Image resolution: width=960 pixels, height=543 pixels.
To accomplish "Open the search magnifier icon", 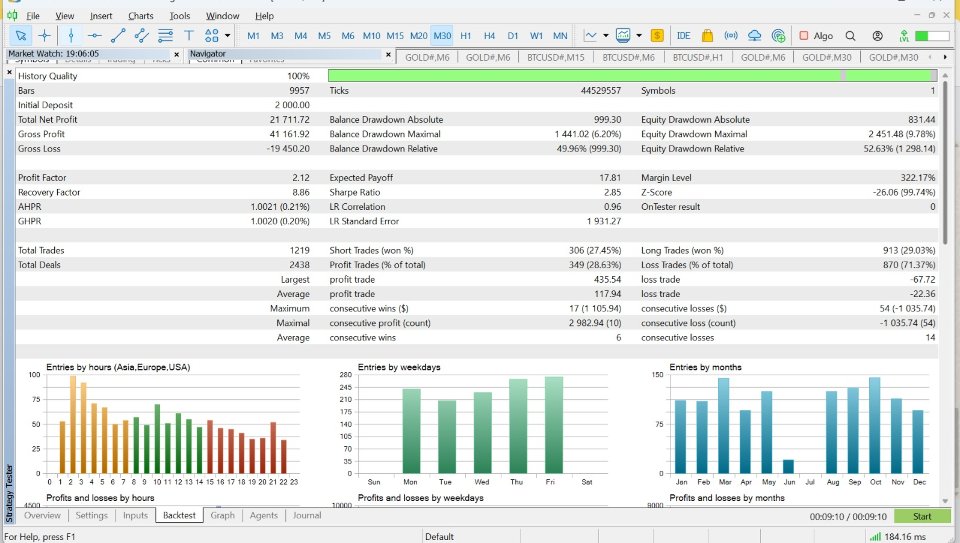I will coord(850,36).
